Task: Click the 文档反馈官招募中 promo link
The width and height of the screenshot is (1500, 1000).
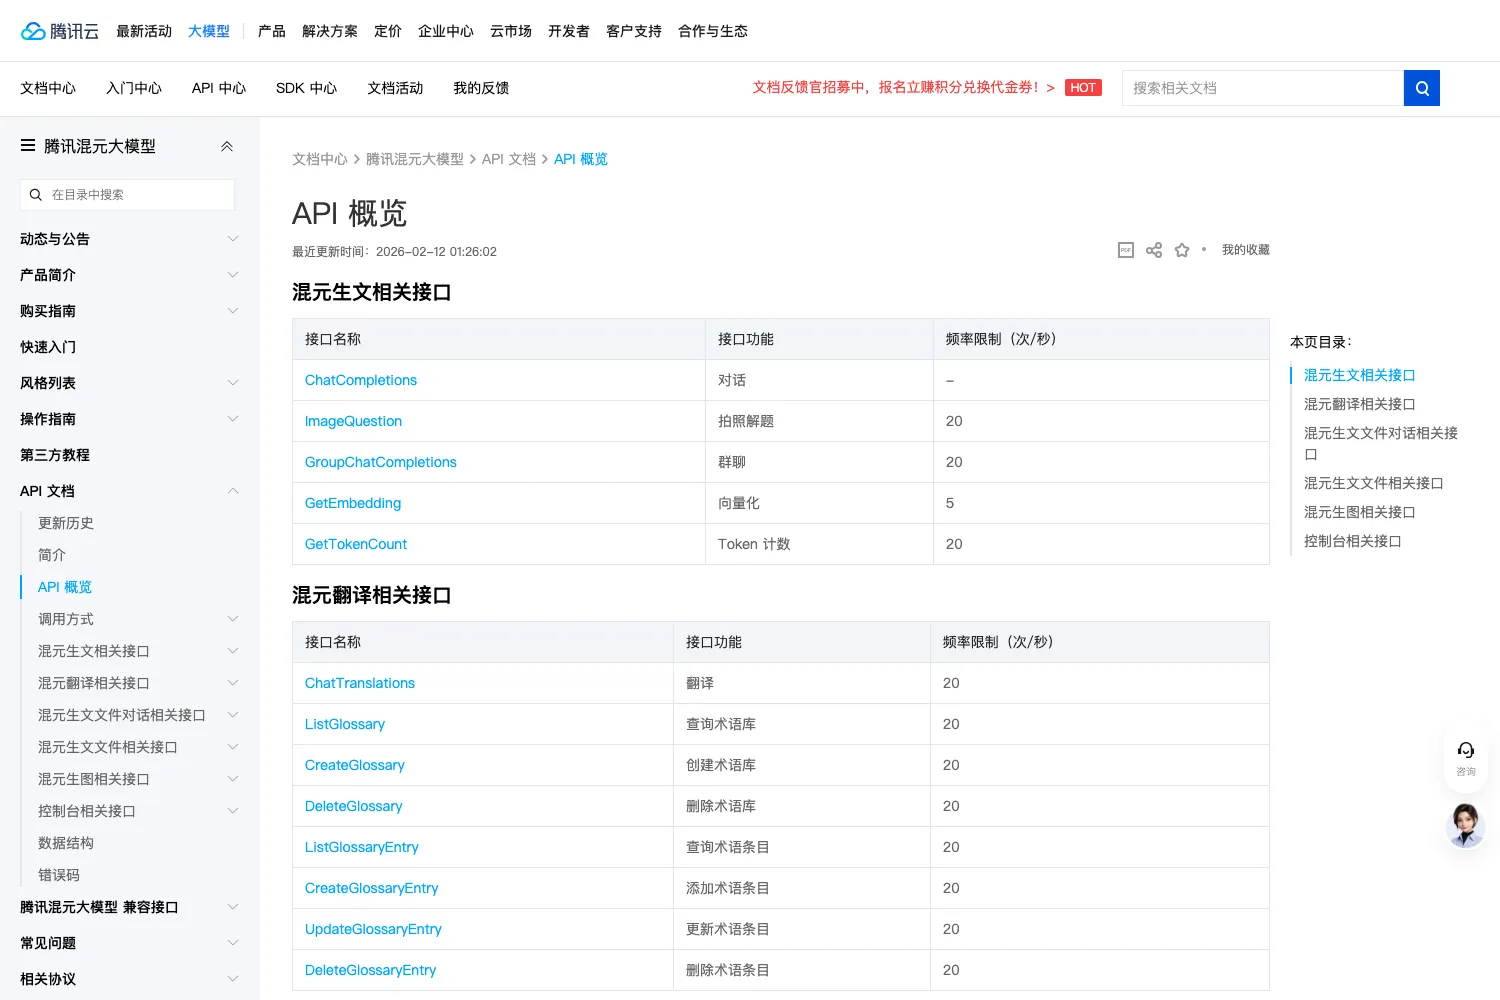Action: coord(903,88)
